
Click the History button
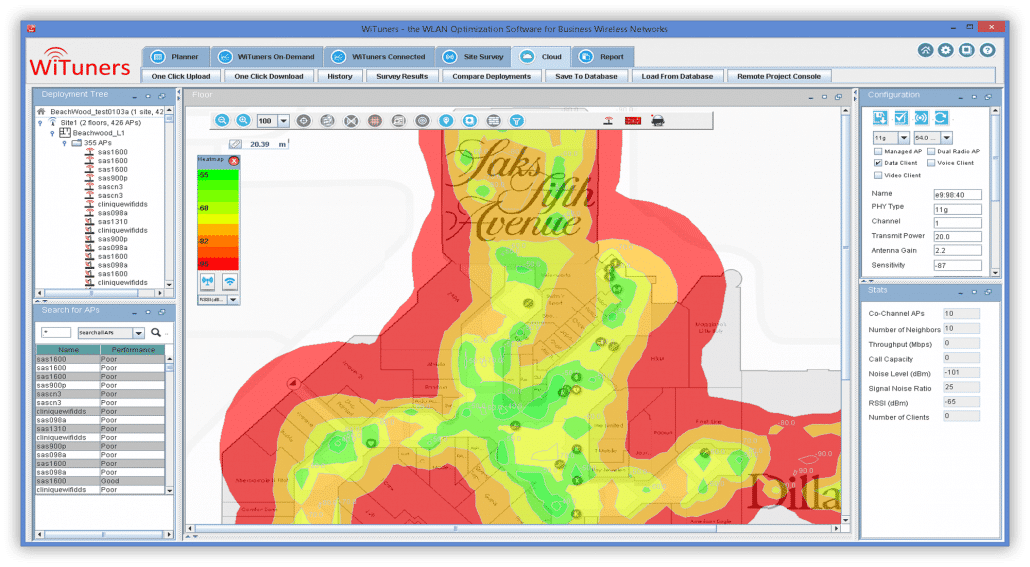click(x=340, y=76)
